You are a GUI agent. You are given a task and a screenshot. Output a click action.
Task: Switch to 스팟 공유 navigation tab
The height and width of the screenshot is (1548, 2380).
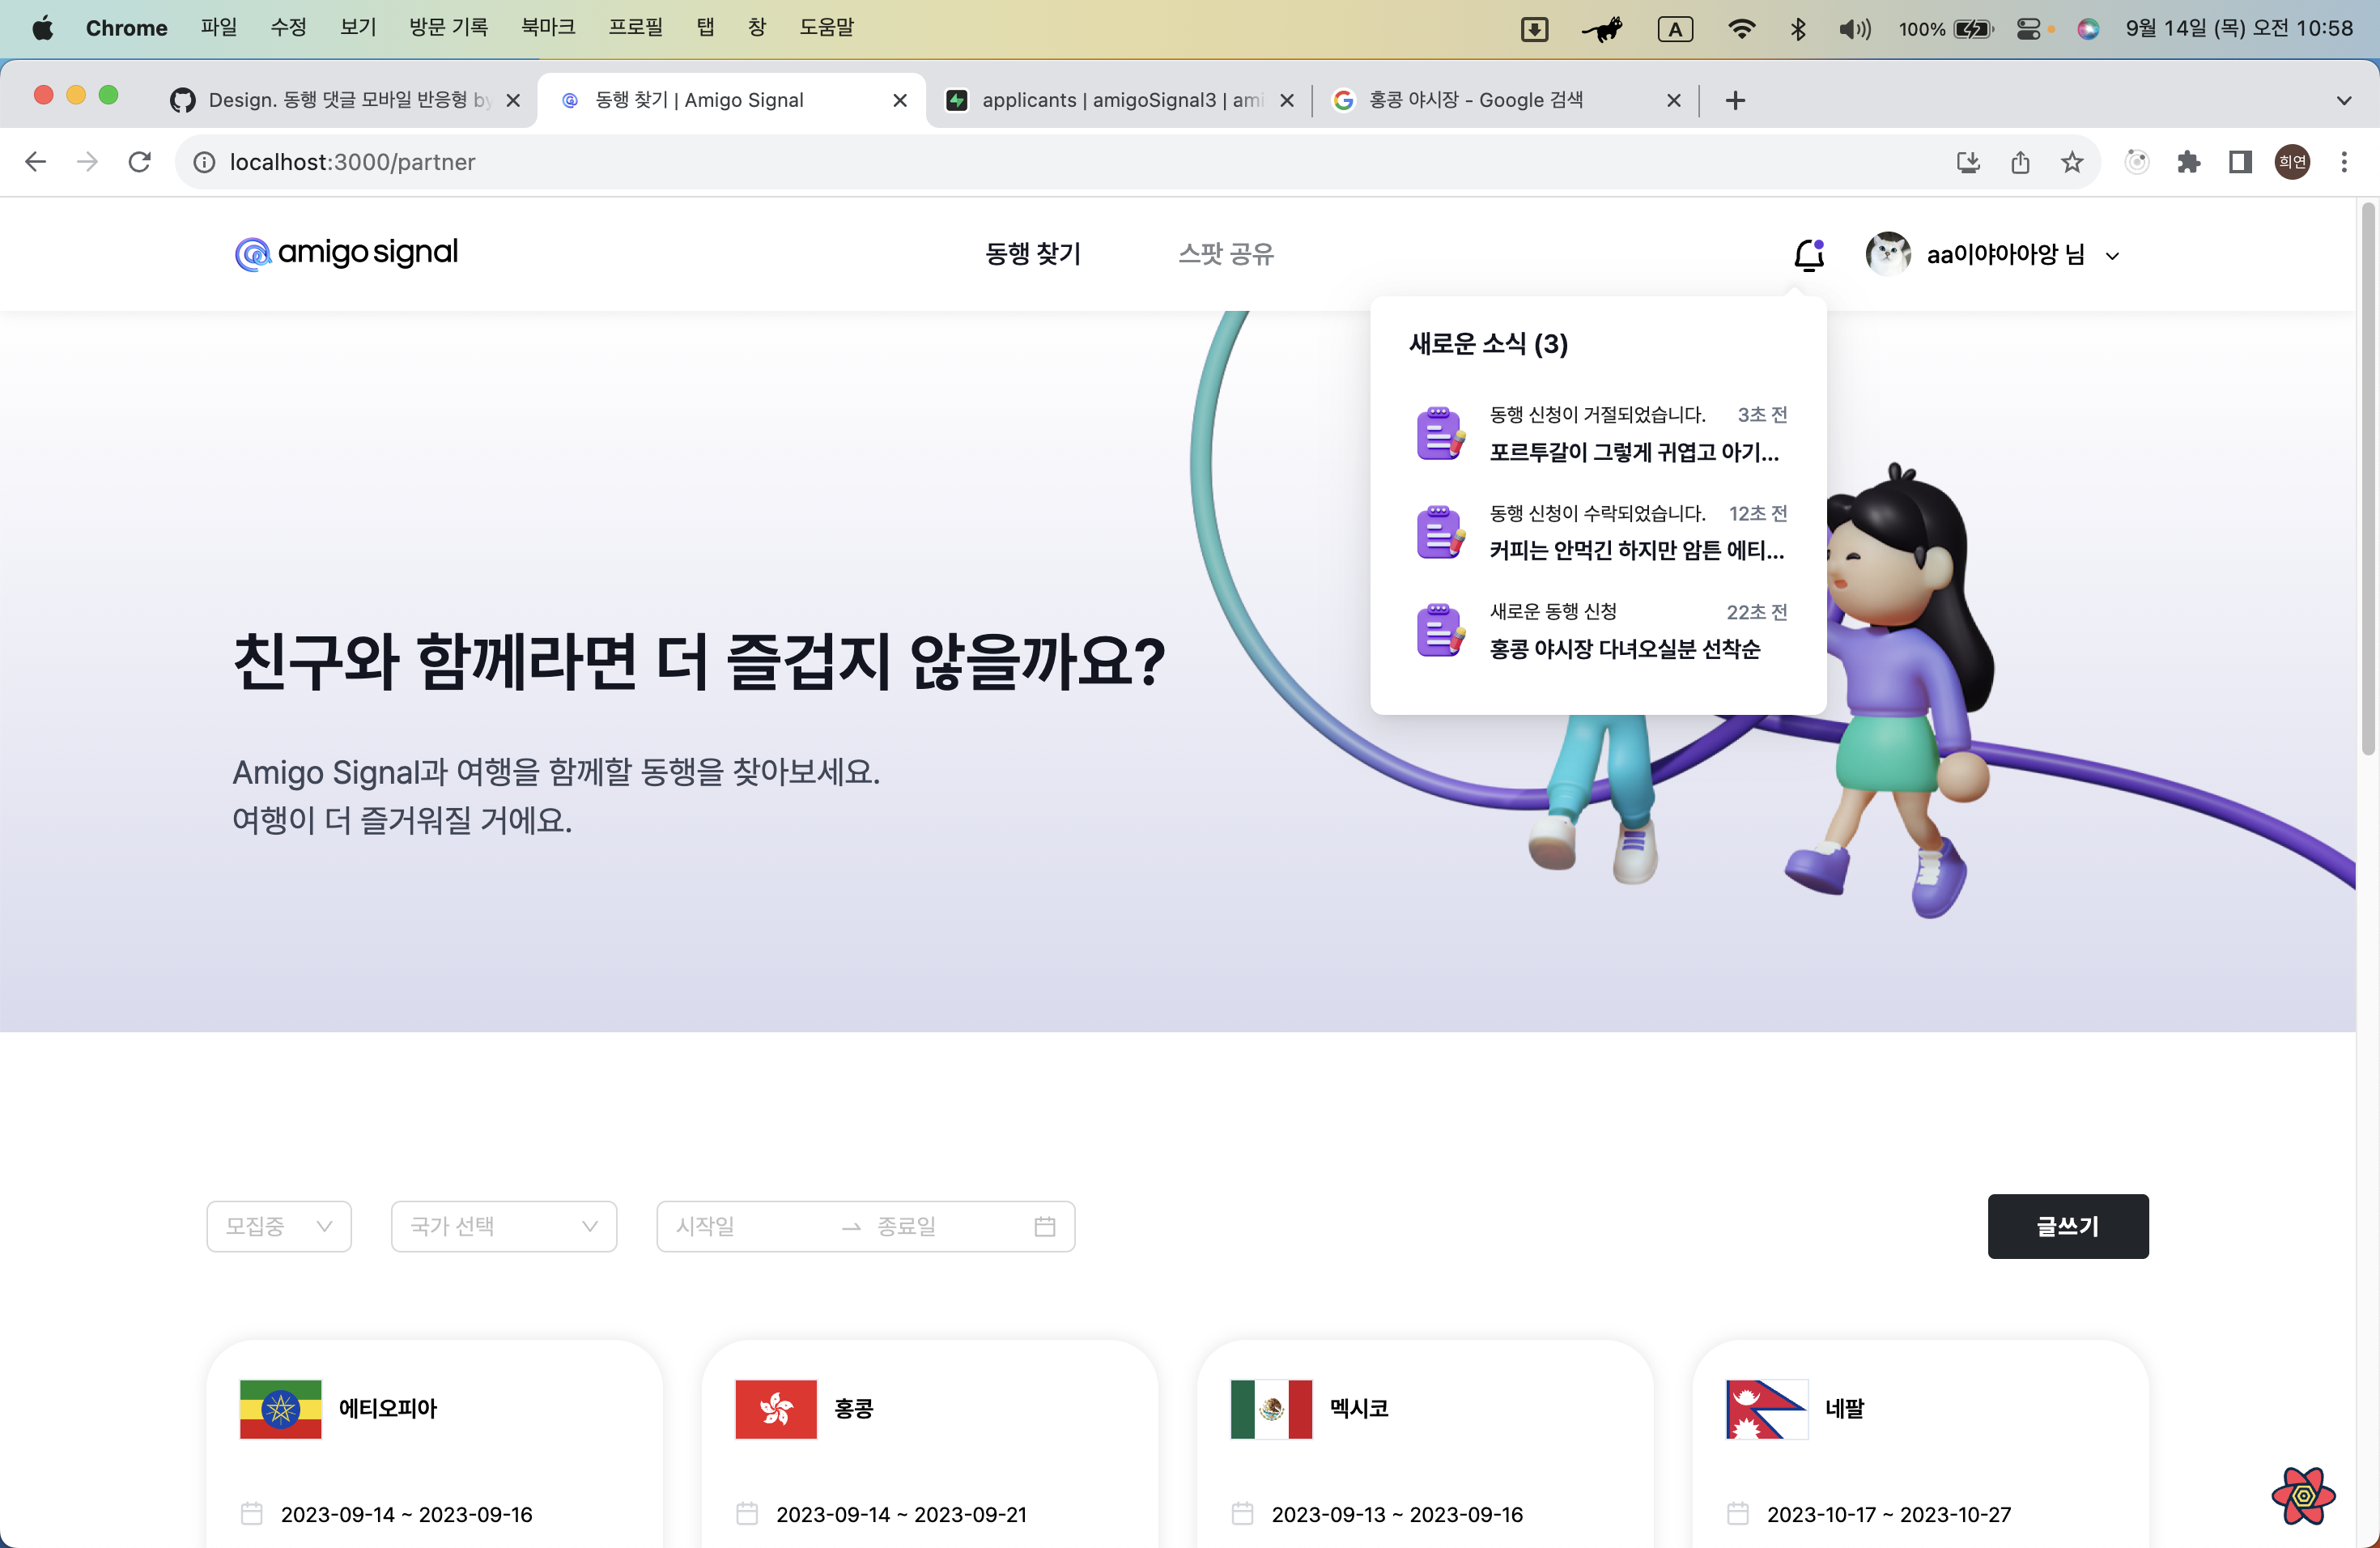point(1226,254)
